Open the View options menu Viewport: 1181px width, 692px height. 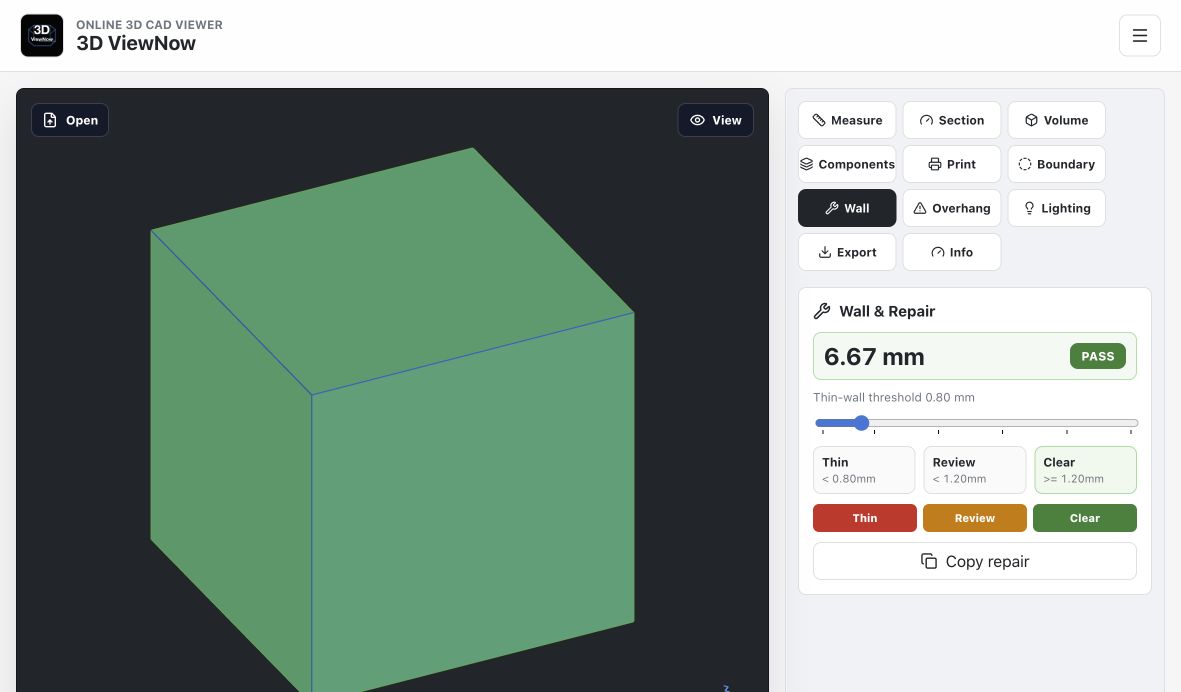pyautogui.click(x=716, y=120)
